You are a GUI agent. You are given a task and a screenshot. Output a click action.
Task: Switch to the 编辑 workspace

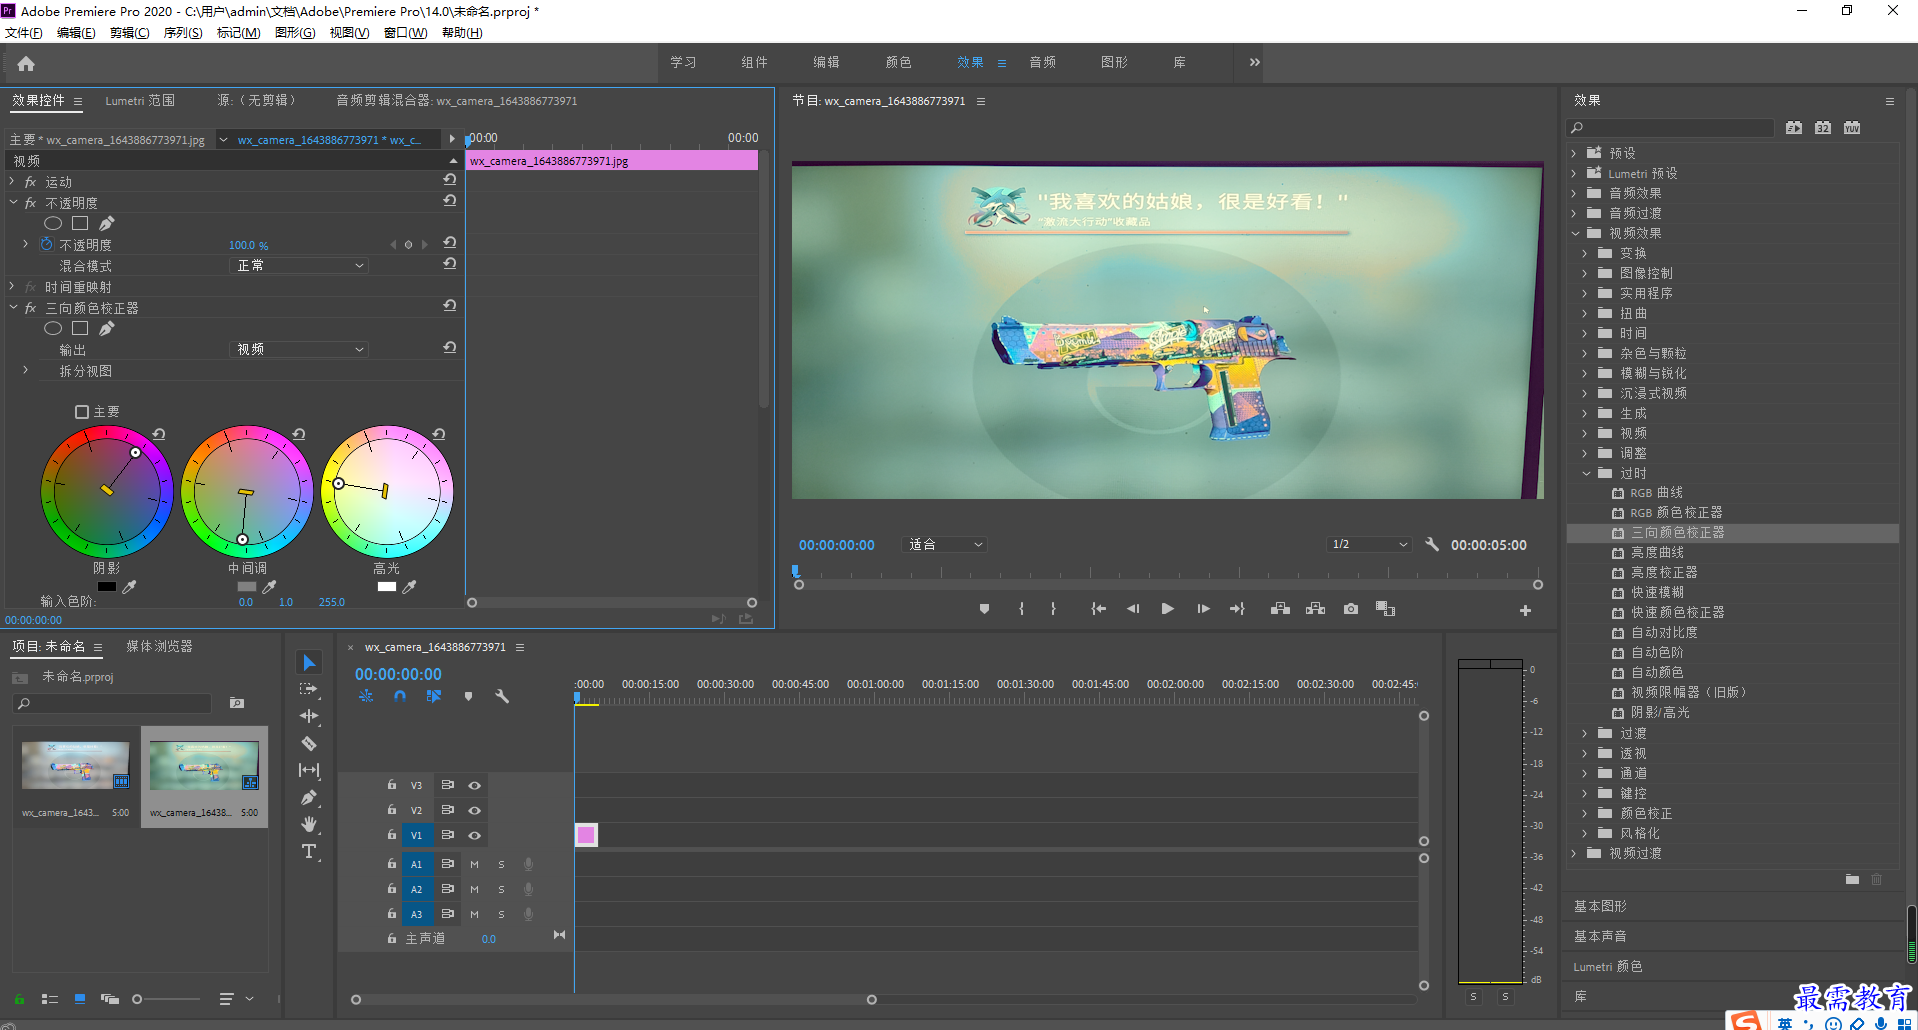point(826,62)
